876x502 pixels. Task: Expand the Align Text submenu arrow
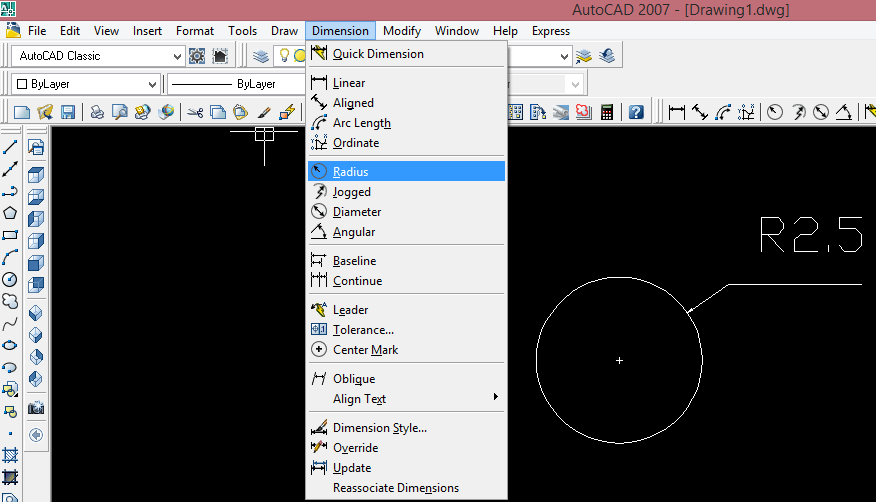pos(496,397)
